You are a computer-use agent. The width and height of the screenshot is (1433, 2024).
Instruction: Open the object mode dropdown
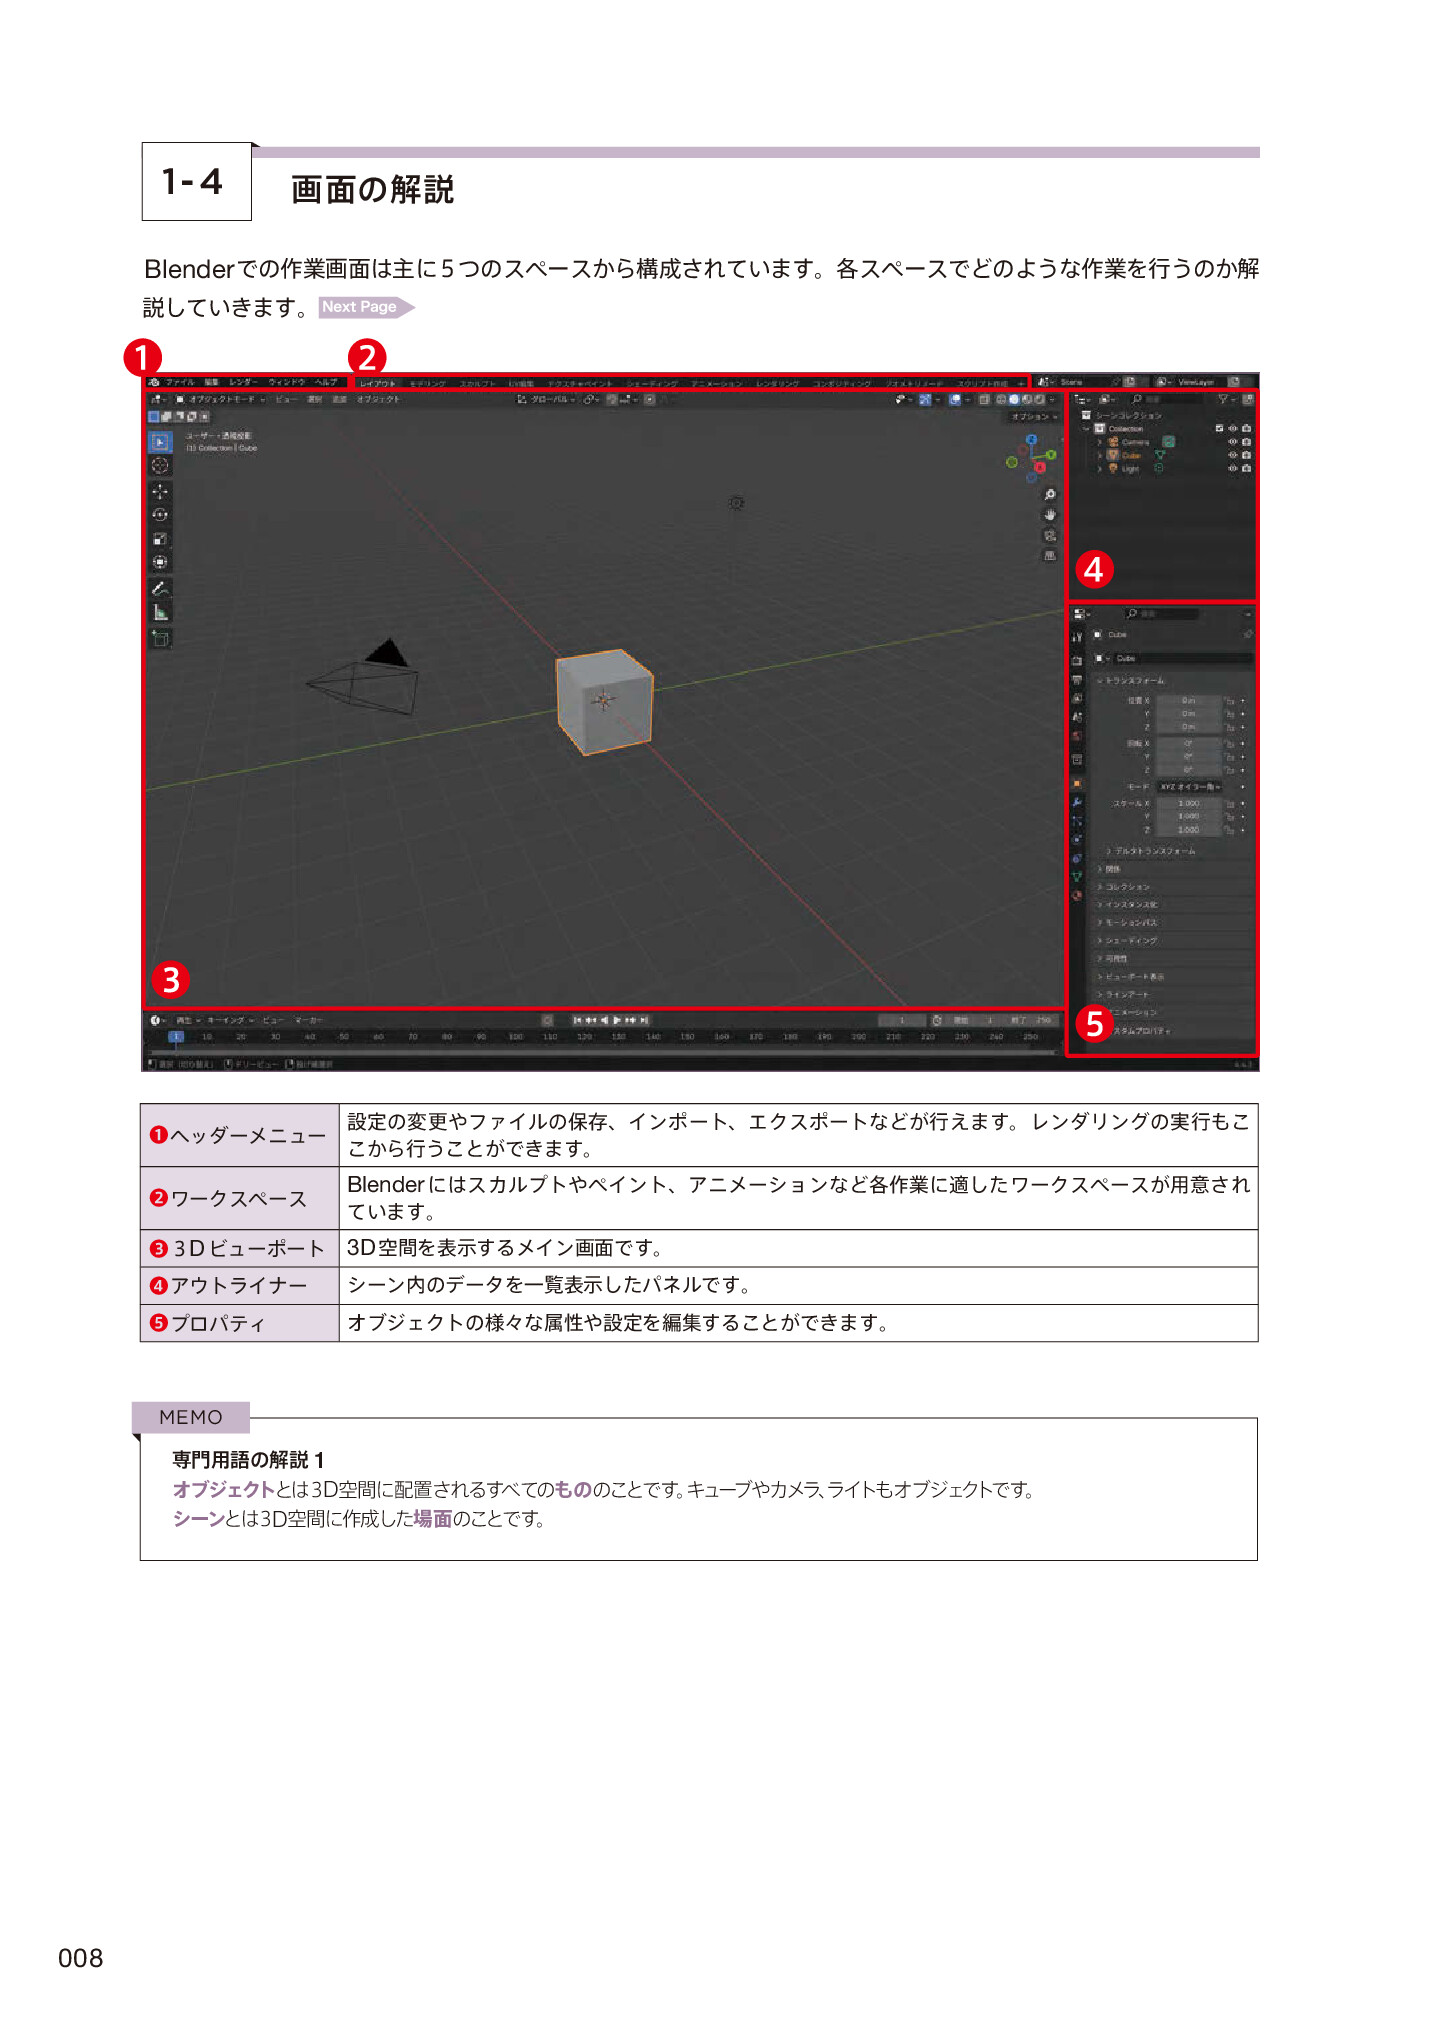coord(220,399)
